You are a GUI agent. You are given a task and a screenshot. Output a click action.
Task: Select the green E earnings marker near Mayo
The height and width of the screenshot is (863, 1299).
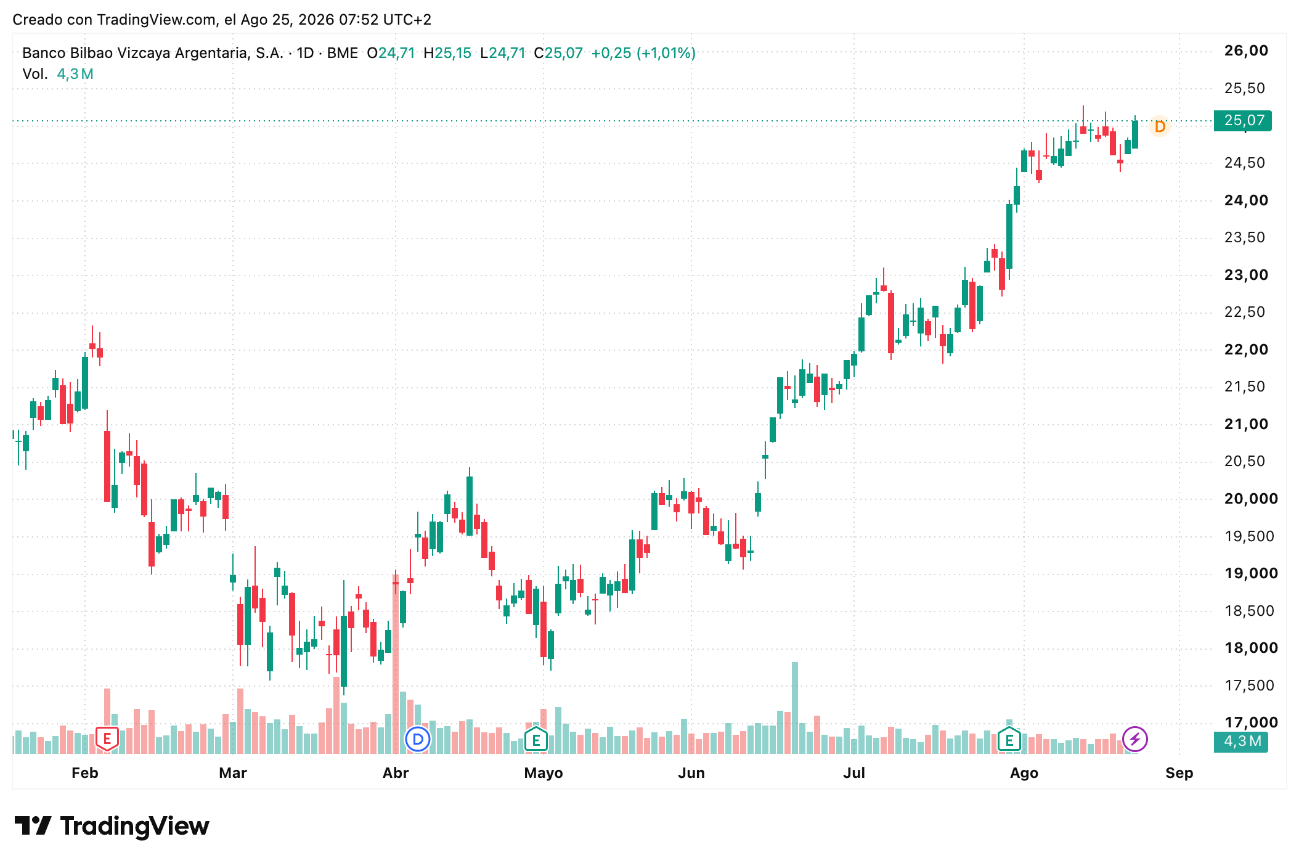tap(536, 739)
